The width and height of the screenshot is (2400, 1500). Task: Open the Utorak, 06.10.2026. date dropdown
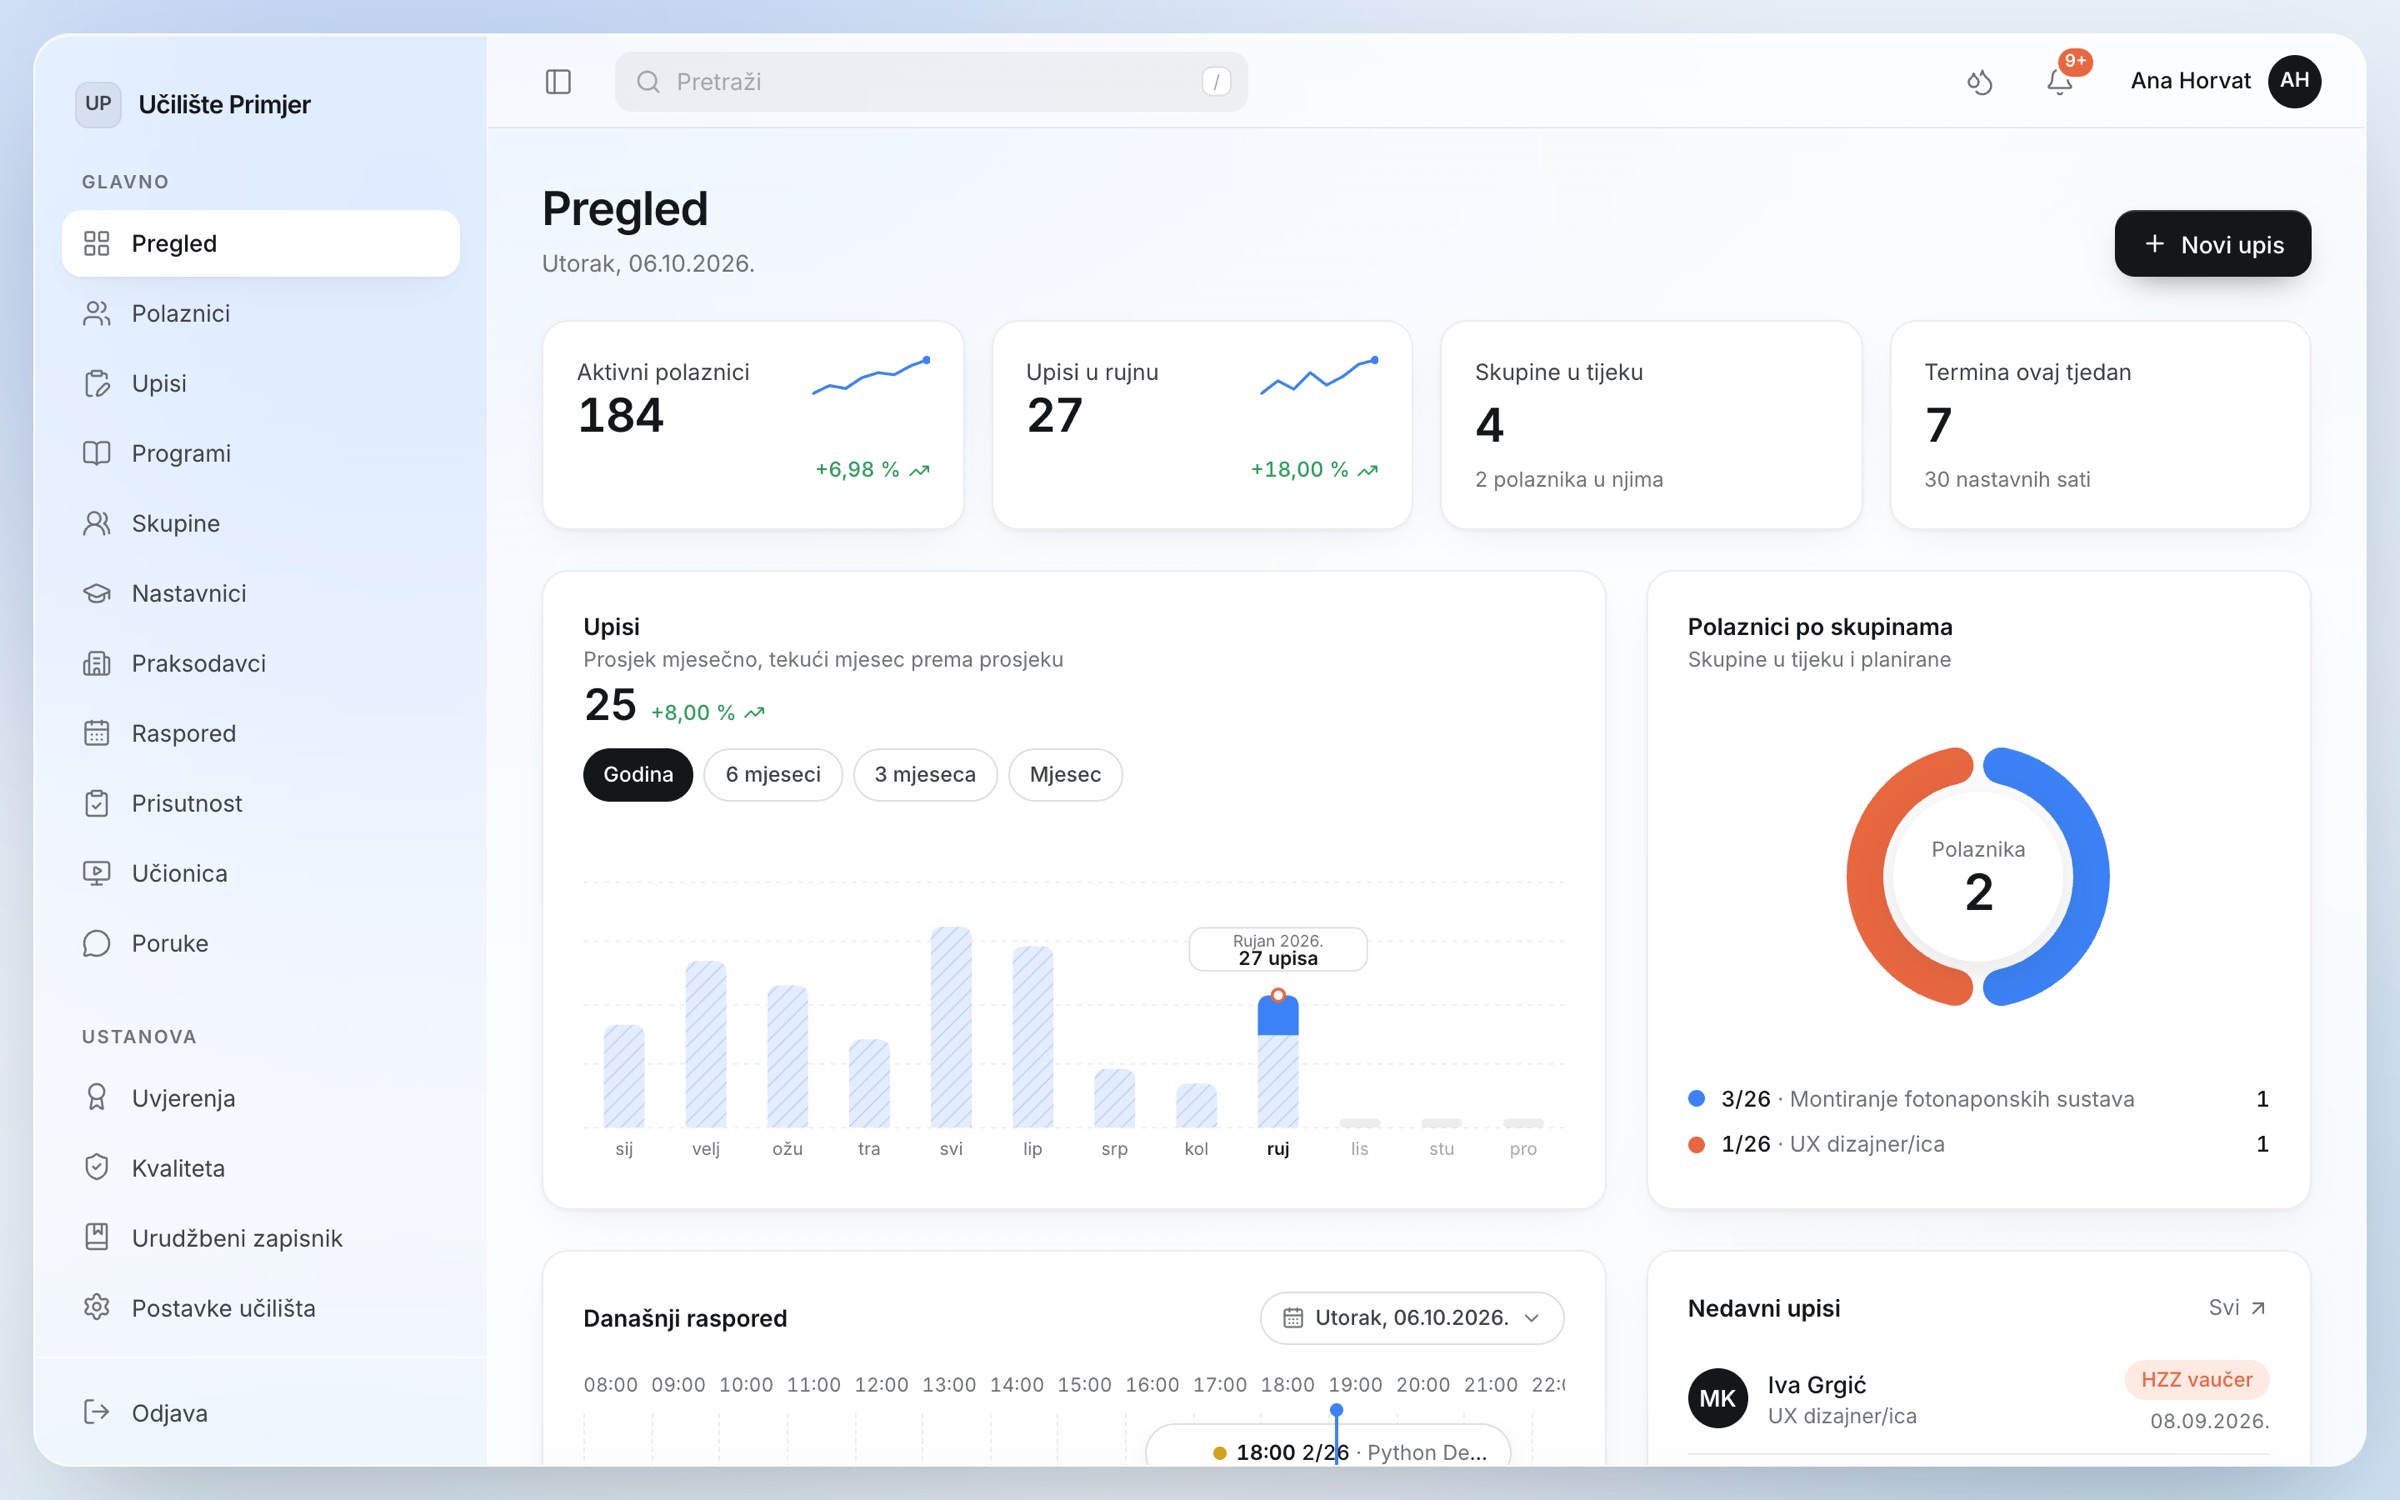click(1412, 1318)
